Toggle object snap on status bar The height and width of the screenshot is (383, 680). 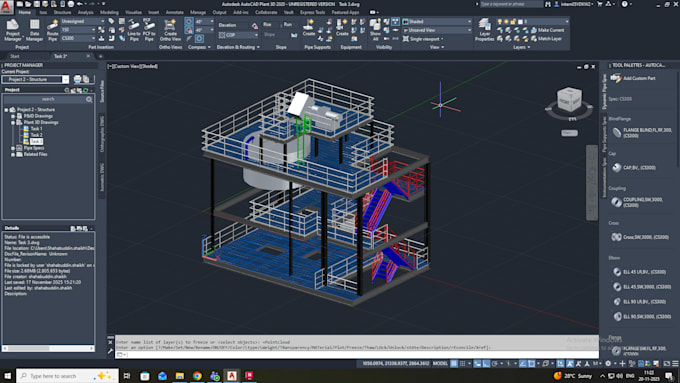531,363
